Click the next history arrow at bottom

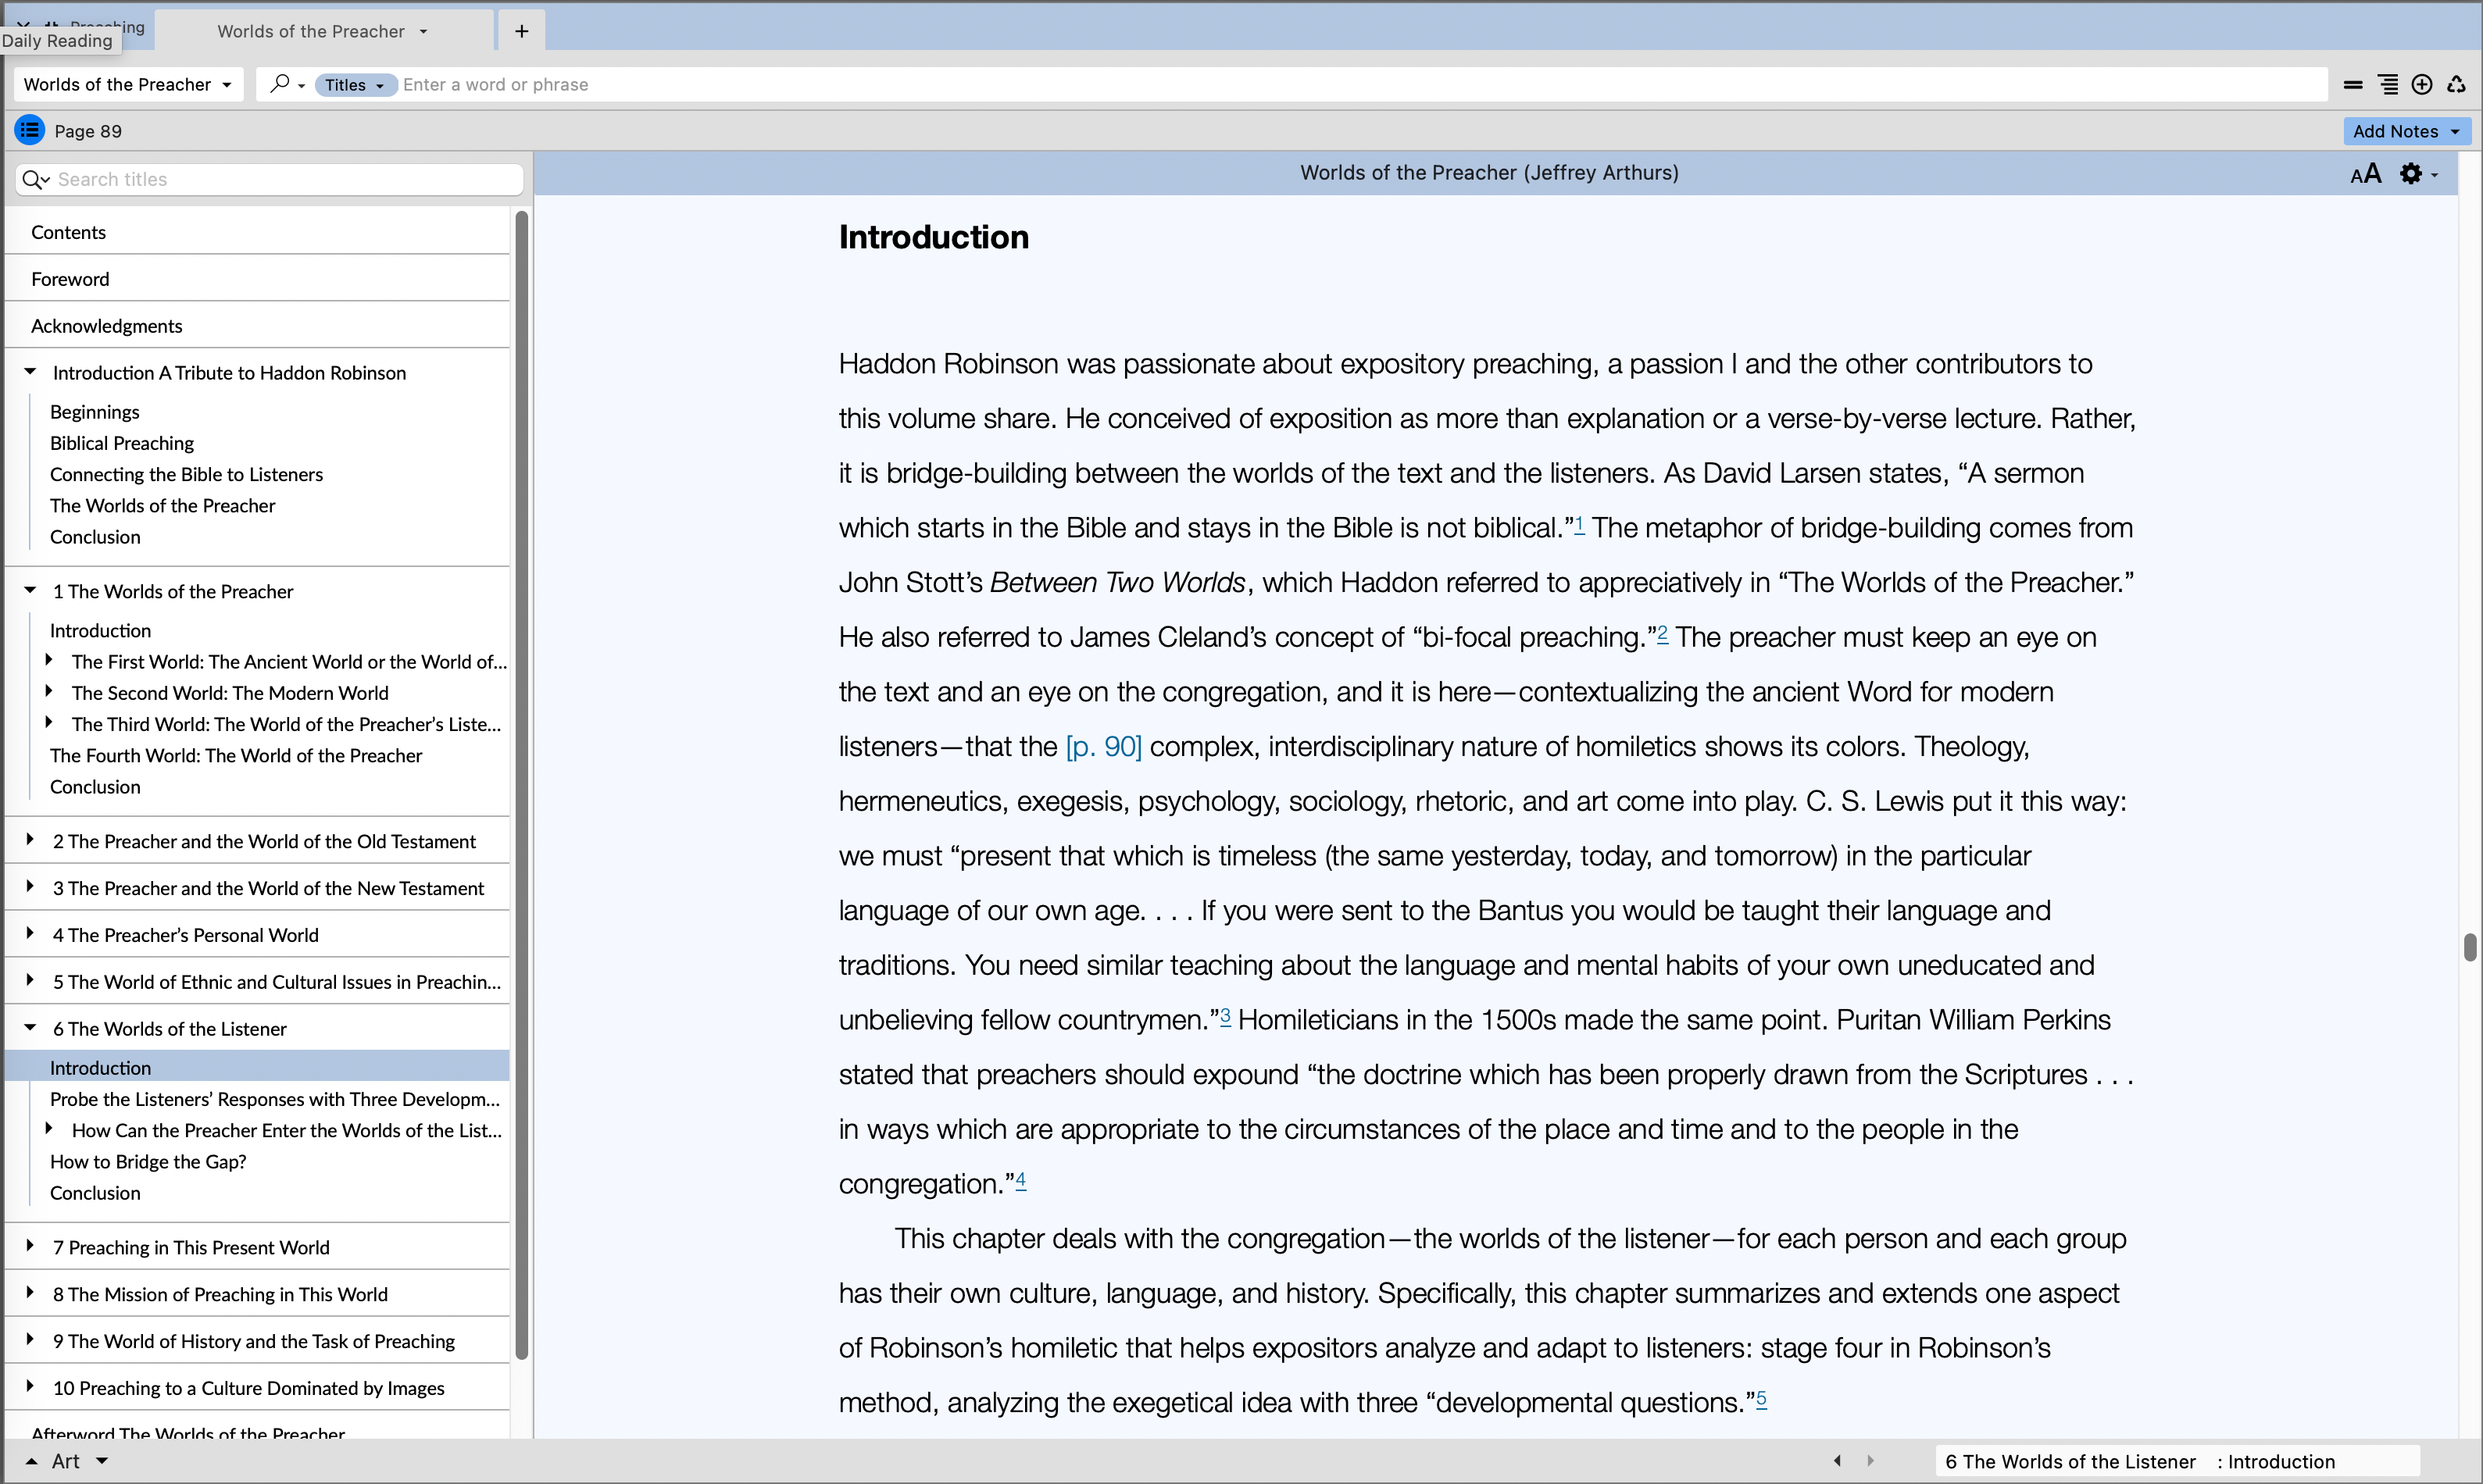[x=1870, y=1460]
